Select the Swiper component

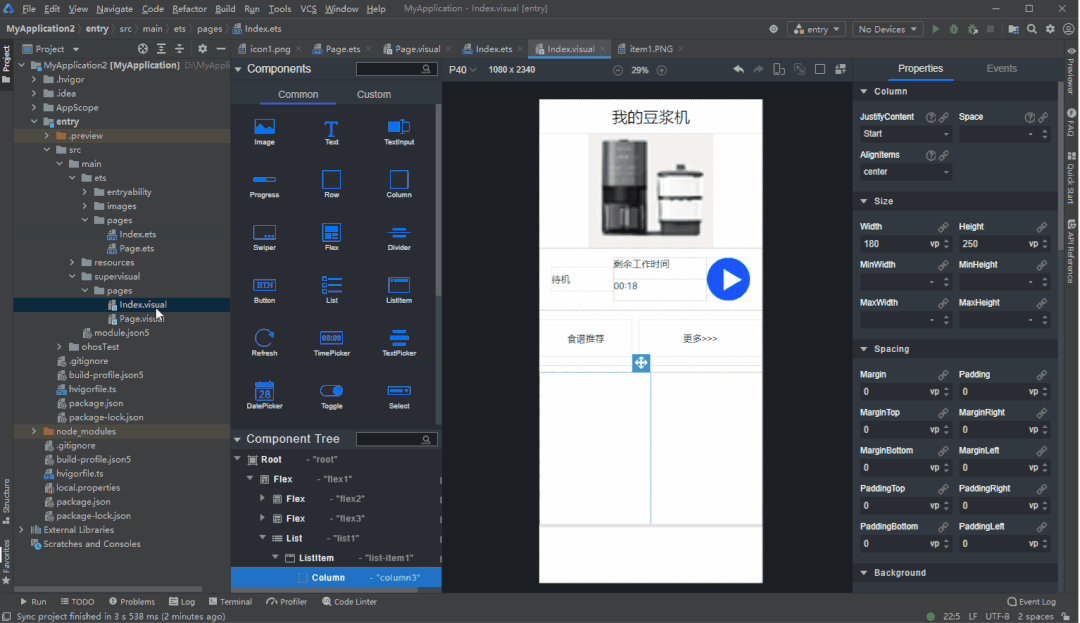[264, 237]
